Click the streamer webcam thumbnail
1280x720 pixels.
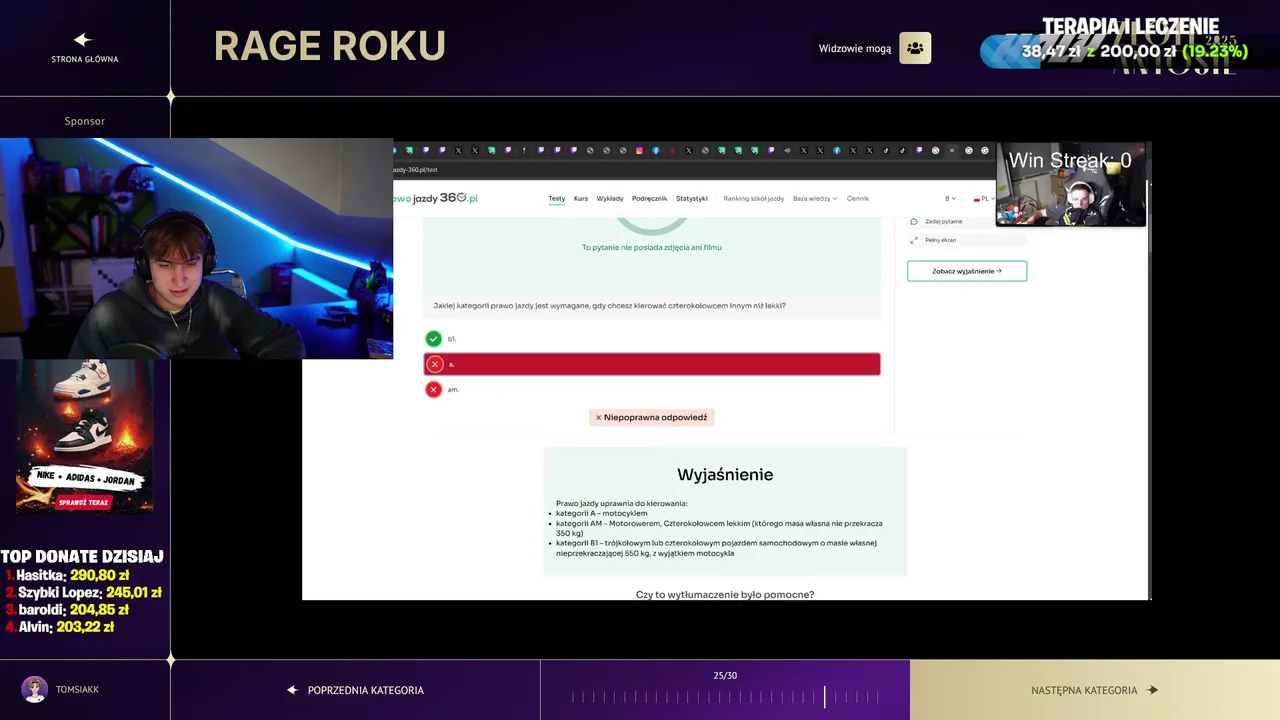coord(196,248)
